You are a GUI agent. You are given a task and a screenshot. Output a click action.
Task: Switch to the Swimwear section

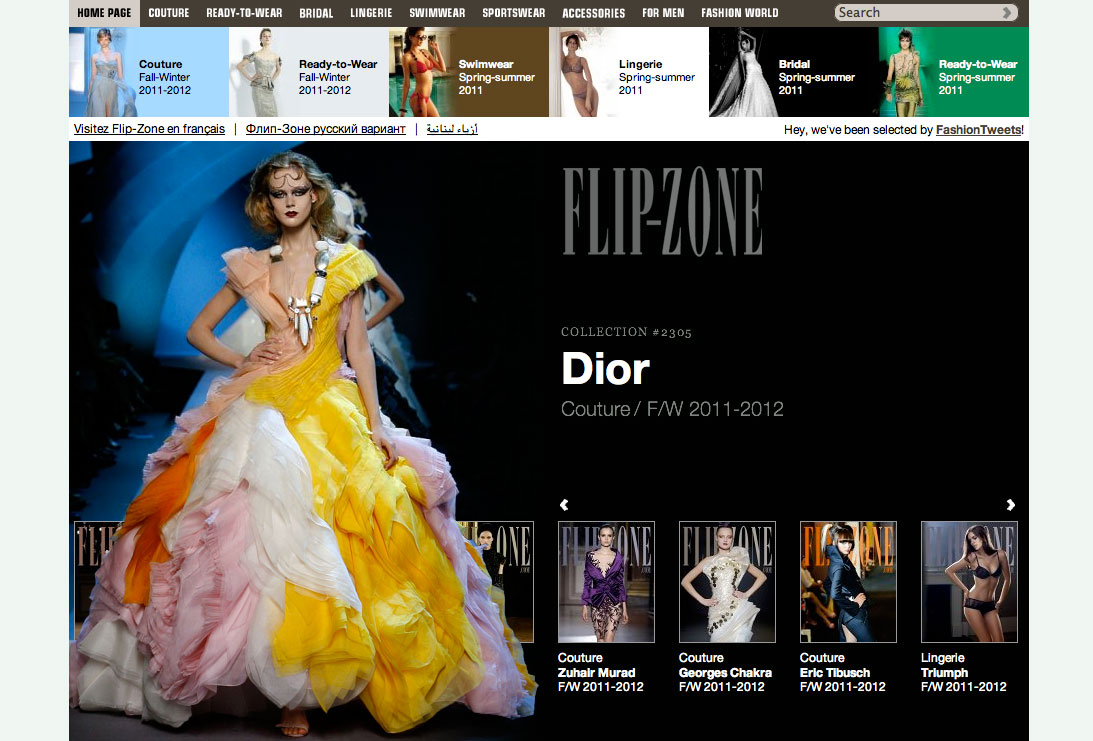(436, 13)
